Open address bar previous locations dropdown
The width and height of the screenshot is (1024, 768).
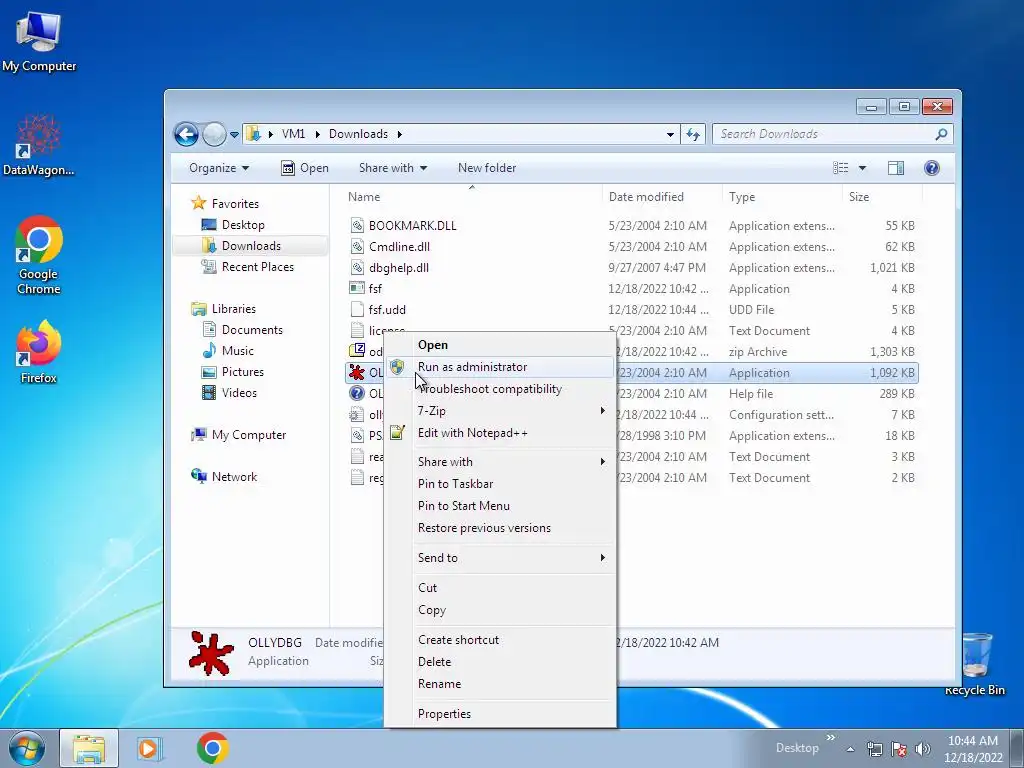(670, 135)
